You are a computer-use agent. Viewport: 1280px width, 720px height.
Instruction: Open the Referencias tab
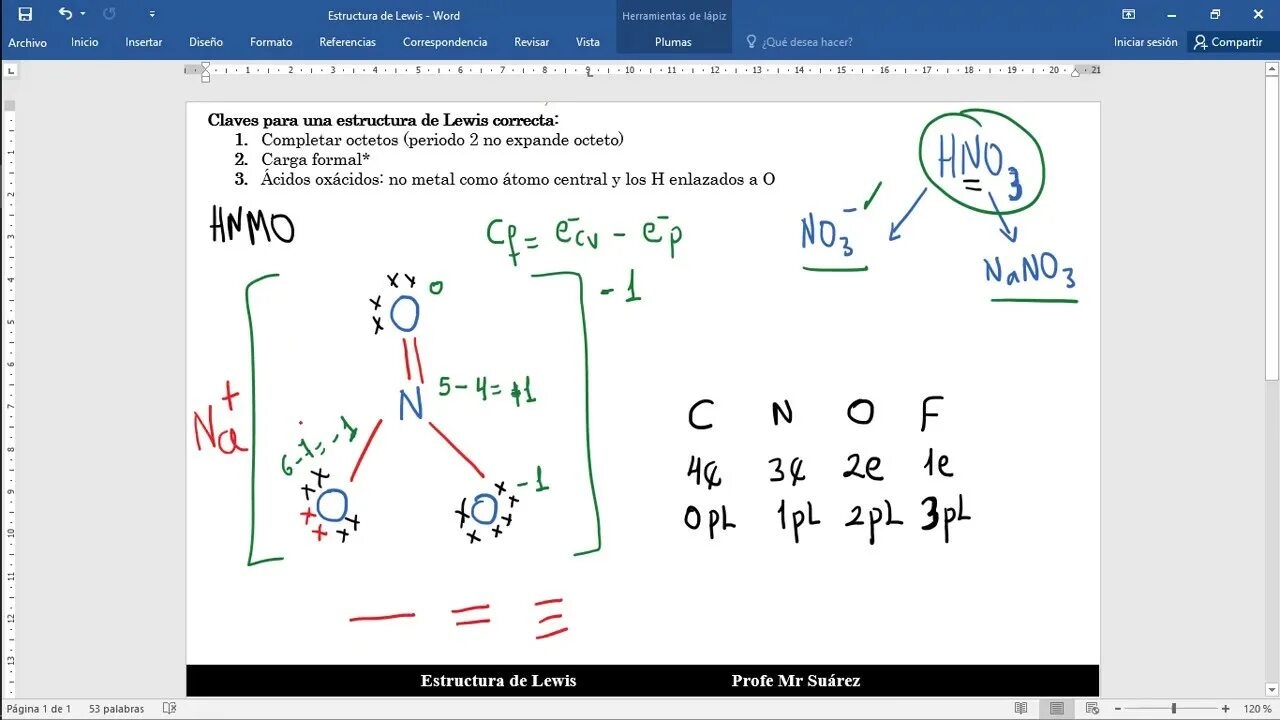coord(348,42)
